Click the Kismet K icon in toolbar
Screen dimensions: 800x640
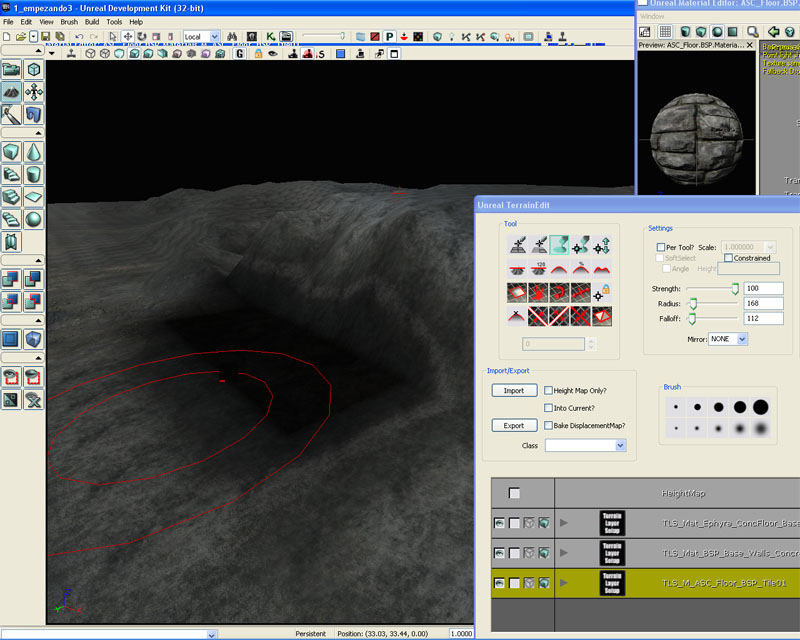tap(270, 37)
